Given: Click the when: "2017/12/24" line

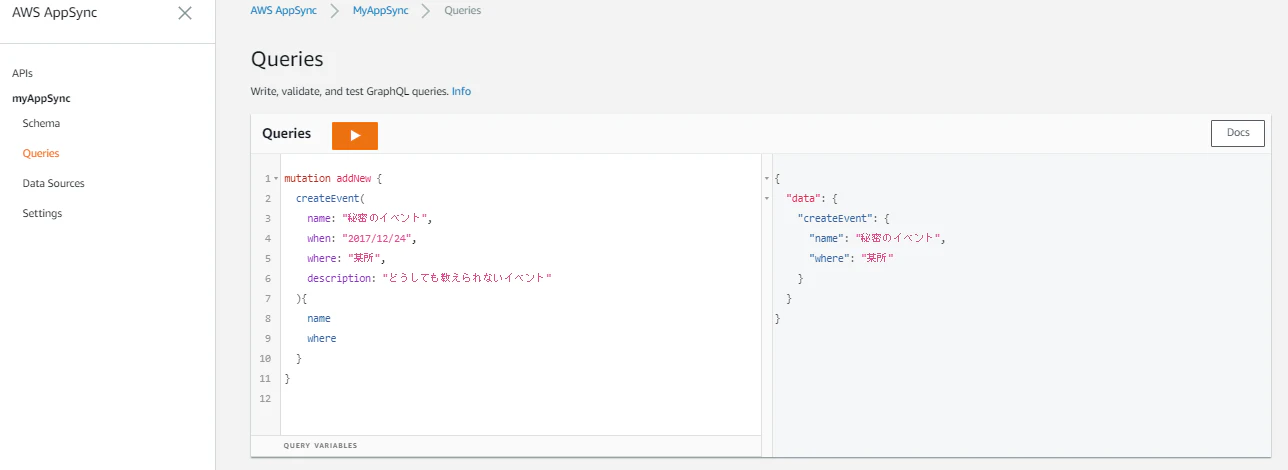Looking at the screenshot, I should (x=361, y=239).
